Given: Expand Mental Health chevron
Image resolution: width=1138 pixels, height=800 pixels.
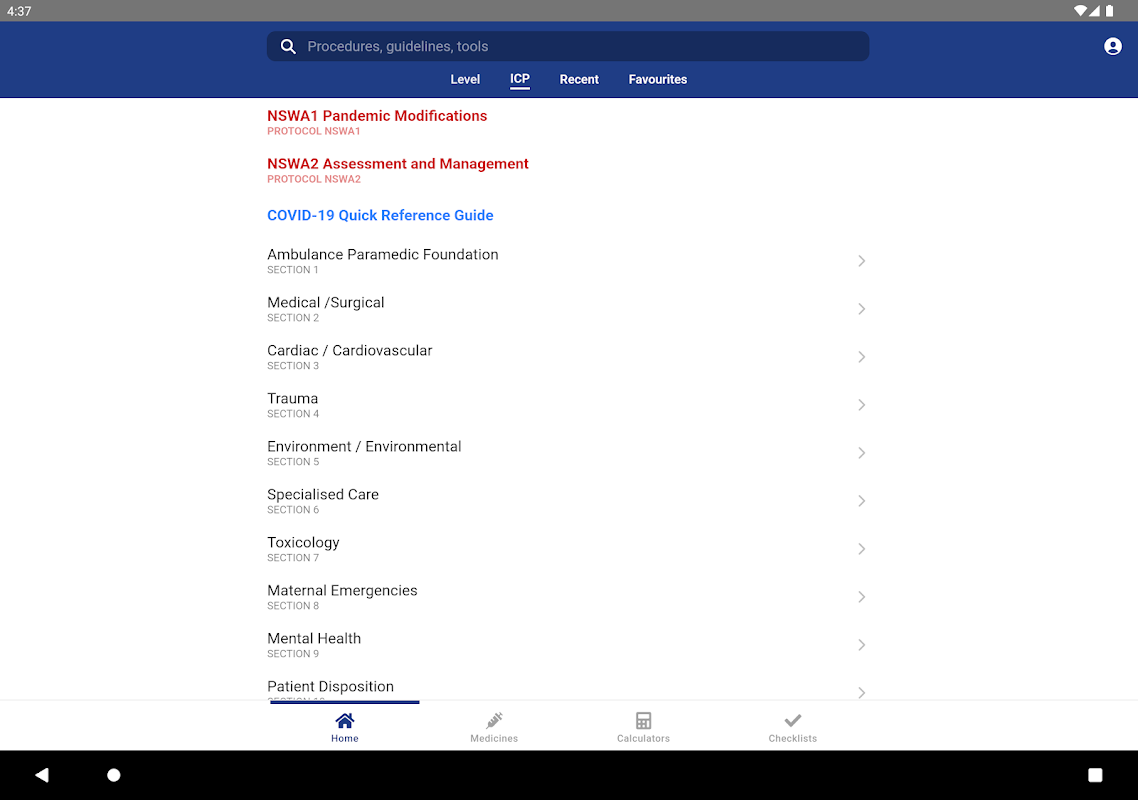Looking at the screenshot, I should click(x=861, y=644).
